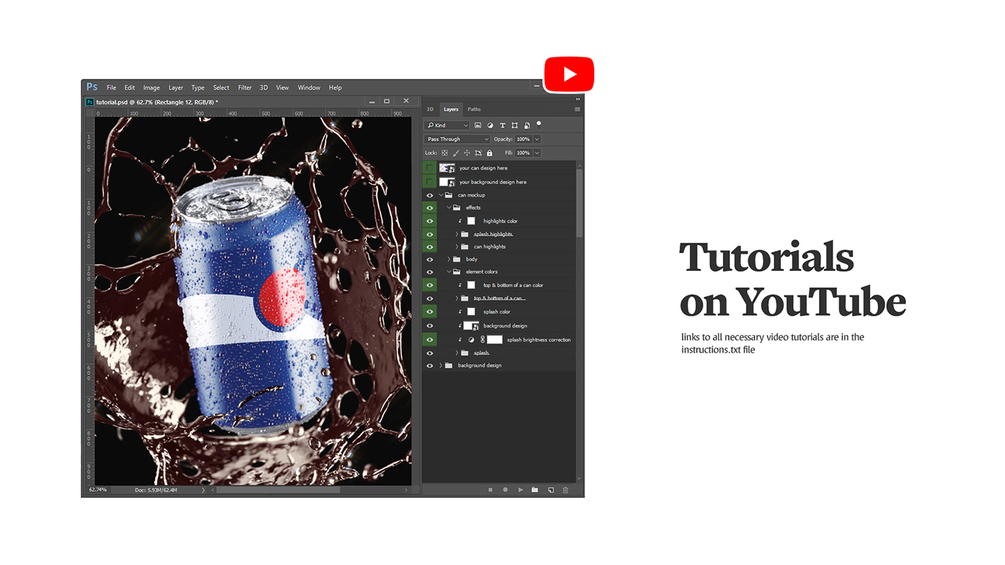Filter layers by smart object icon
Viewport: 1005px width, 565px height.
tap(527, 126)
